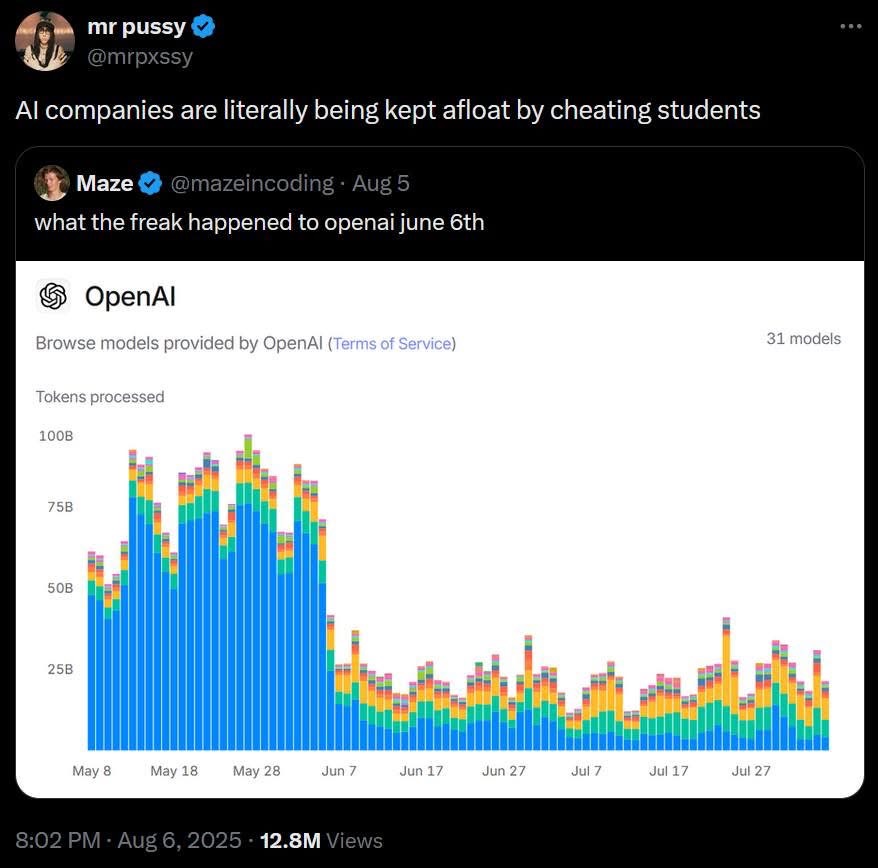Click the 8:02 PM Aug 6, 2025 timestamp
The image size is (878, 868).
[128, 841]
